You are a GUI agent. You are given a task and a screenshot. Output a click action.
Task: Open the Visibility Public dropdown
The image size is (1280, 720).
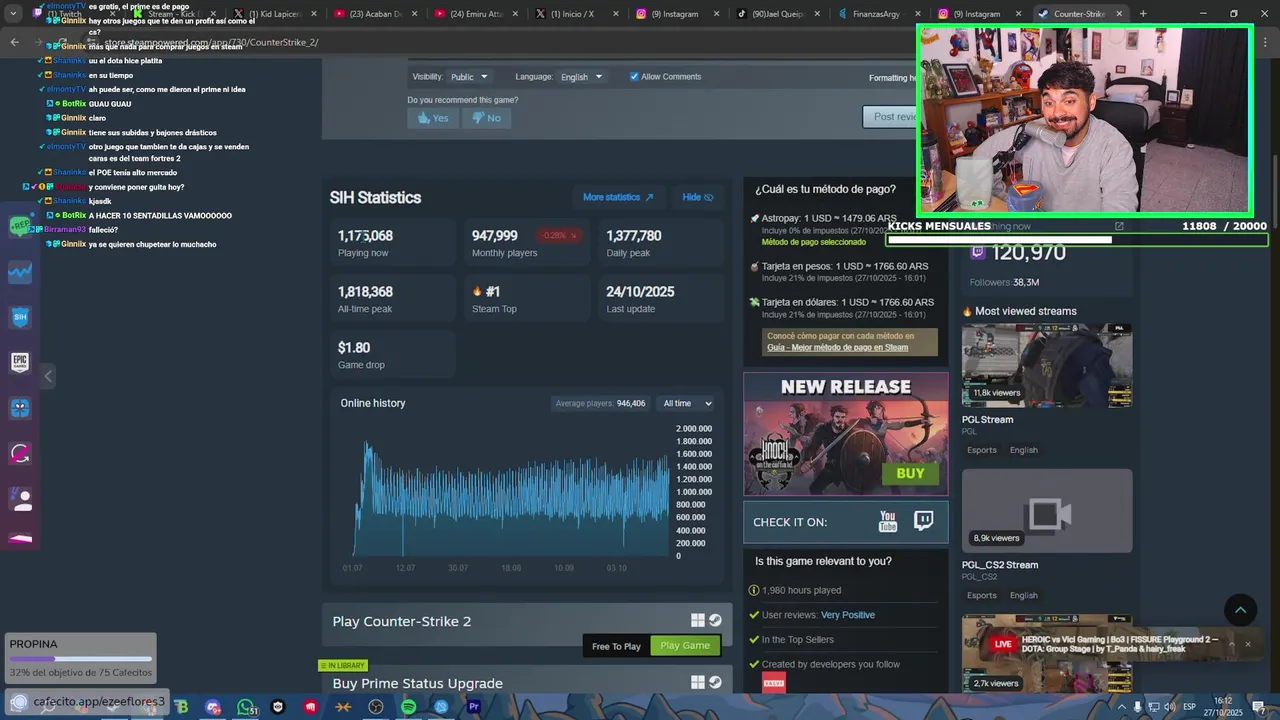click(x=468, y=77)
